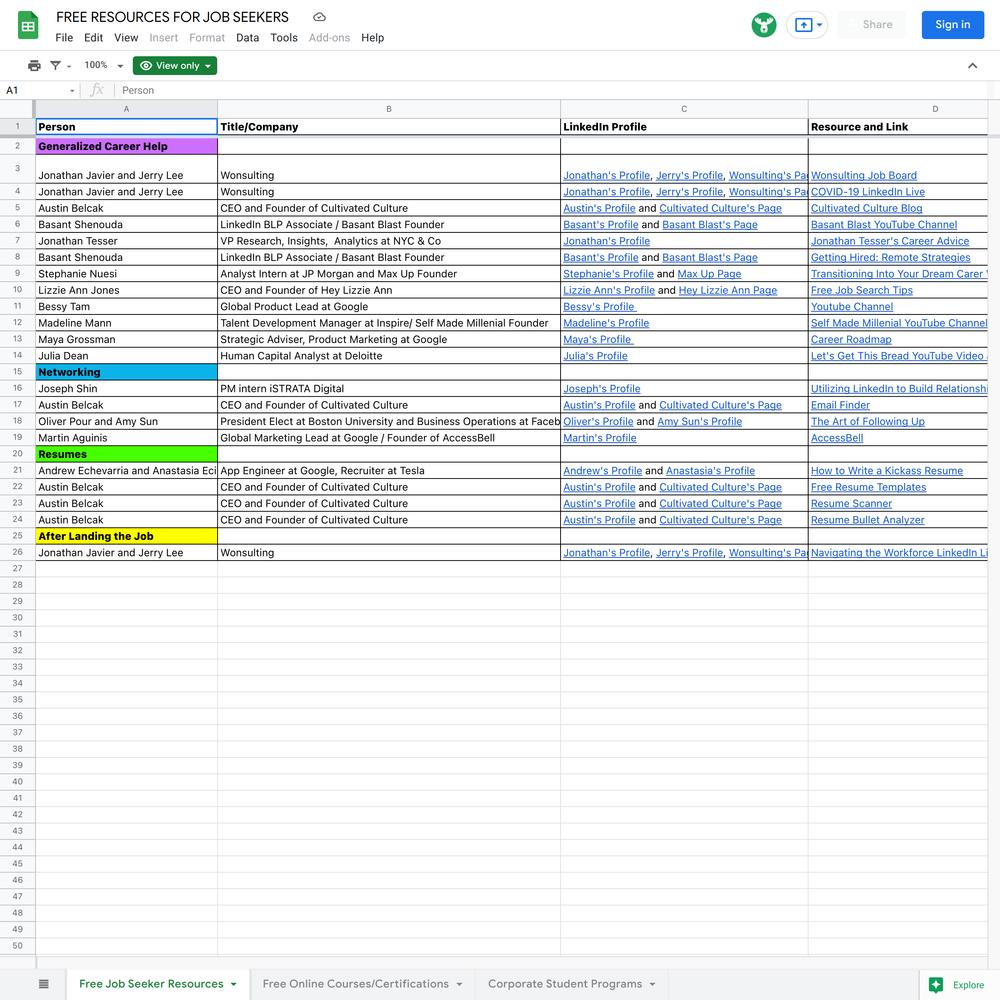Select the blue Networking cell
The image size is (1000, 1000).
126,372
